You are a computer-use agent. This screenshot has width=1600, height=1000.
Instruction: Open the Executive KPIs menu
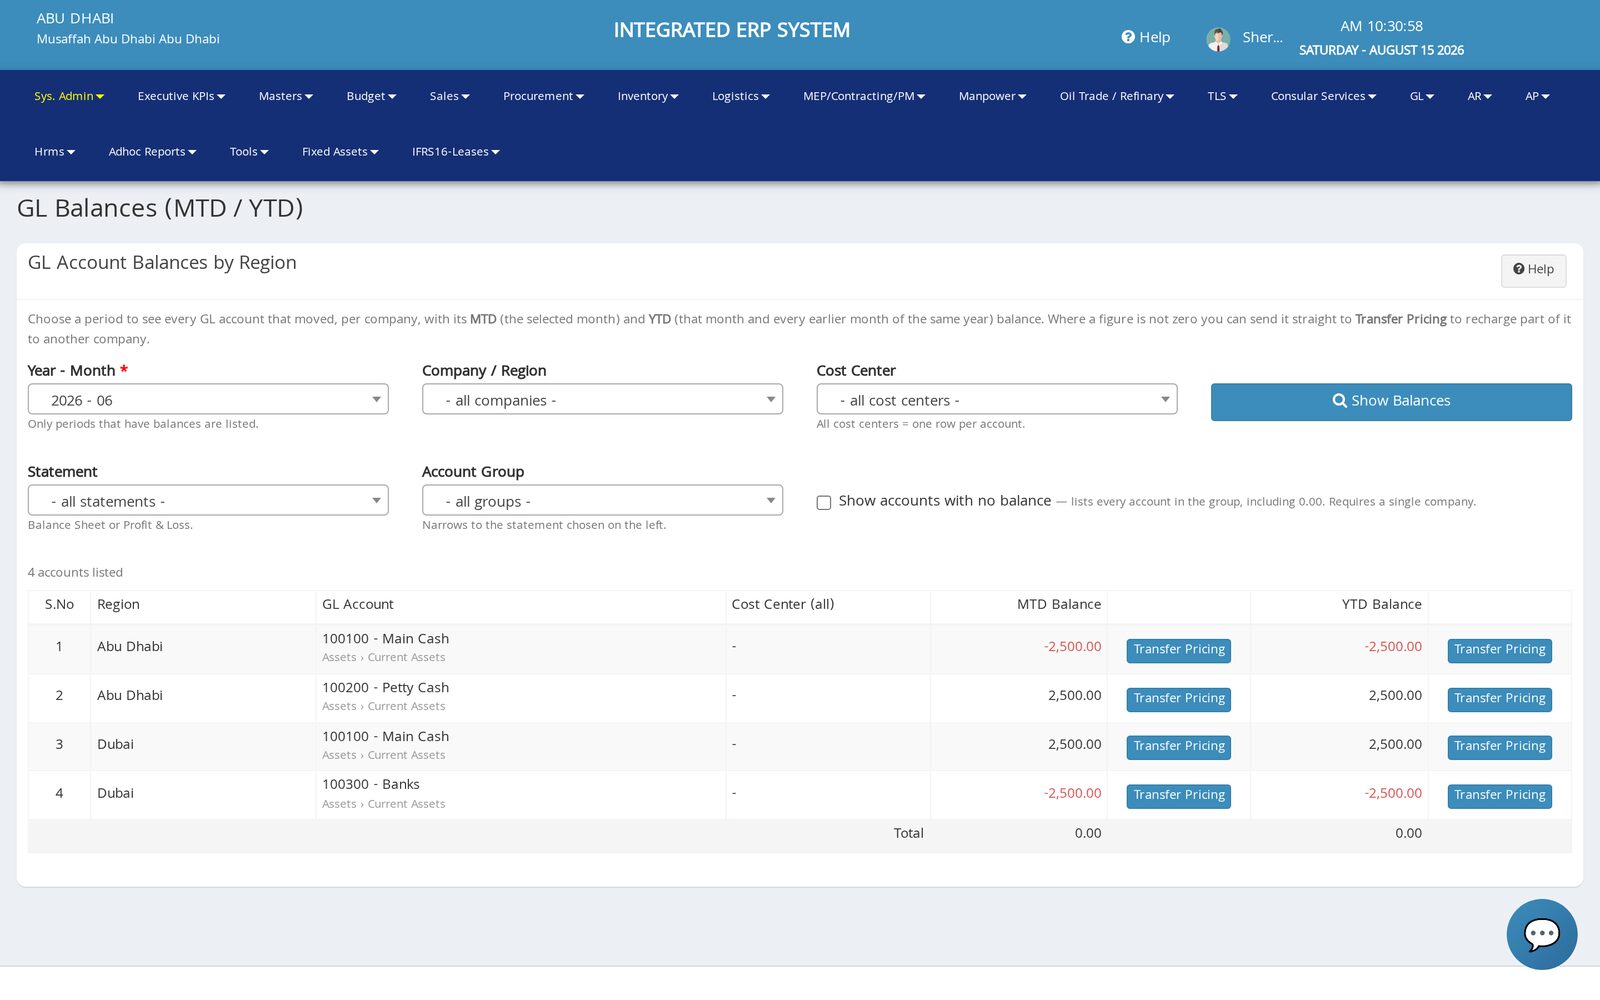coord(181,97)
